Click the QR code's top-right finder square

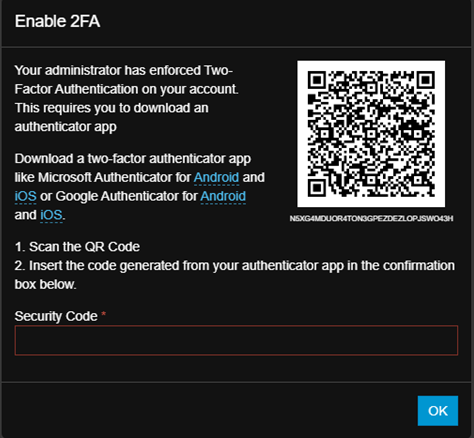(x=426, y=80)
